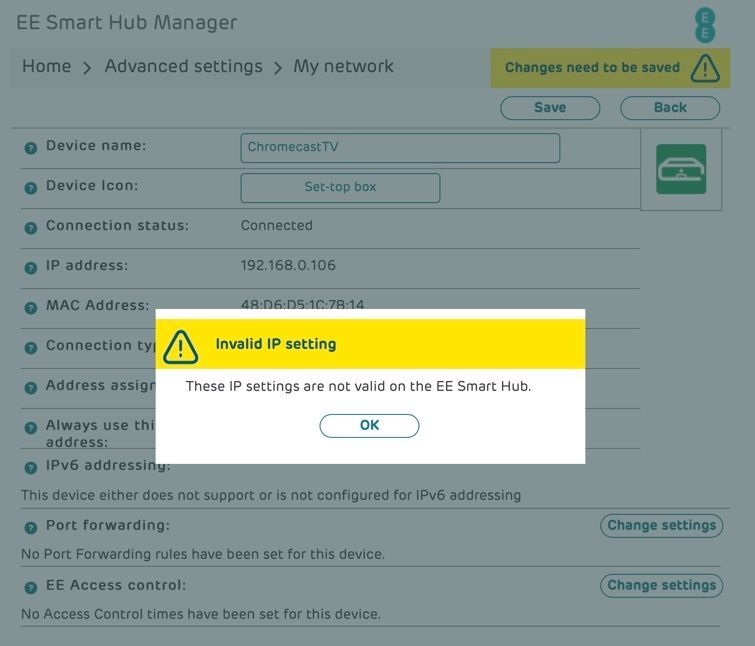Show help for Connection type
Screen dimensions: 755x646
click(31, 348)
